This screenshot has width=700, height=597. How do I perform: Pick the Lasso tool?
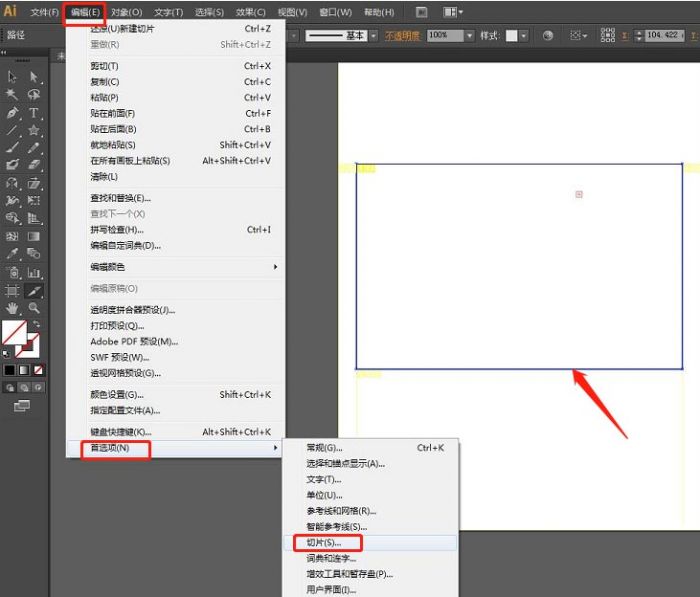point(34,94)
